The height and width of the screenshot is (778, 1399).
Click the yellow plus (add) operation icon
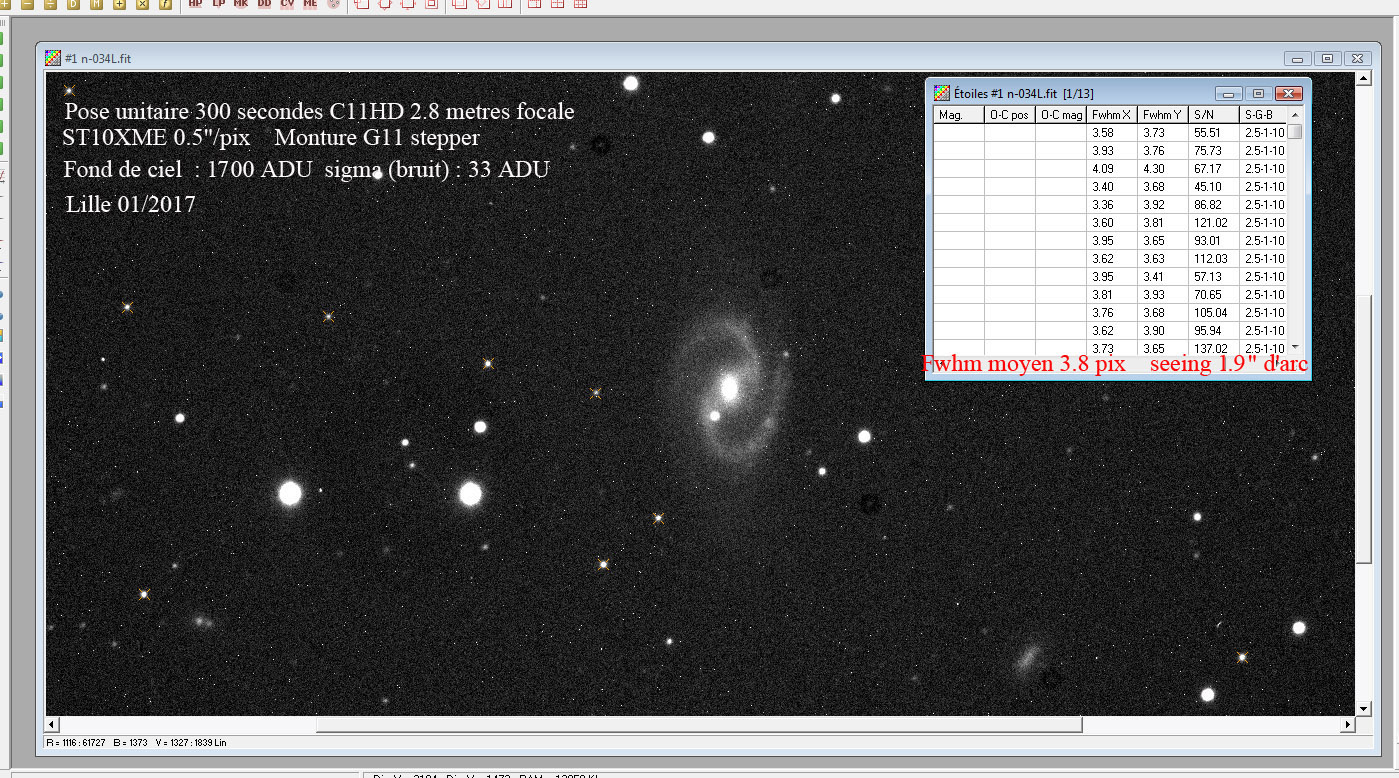tap(119, 4)
